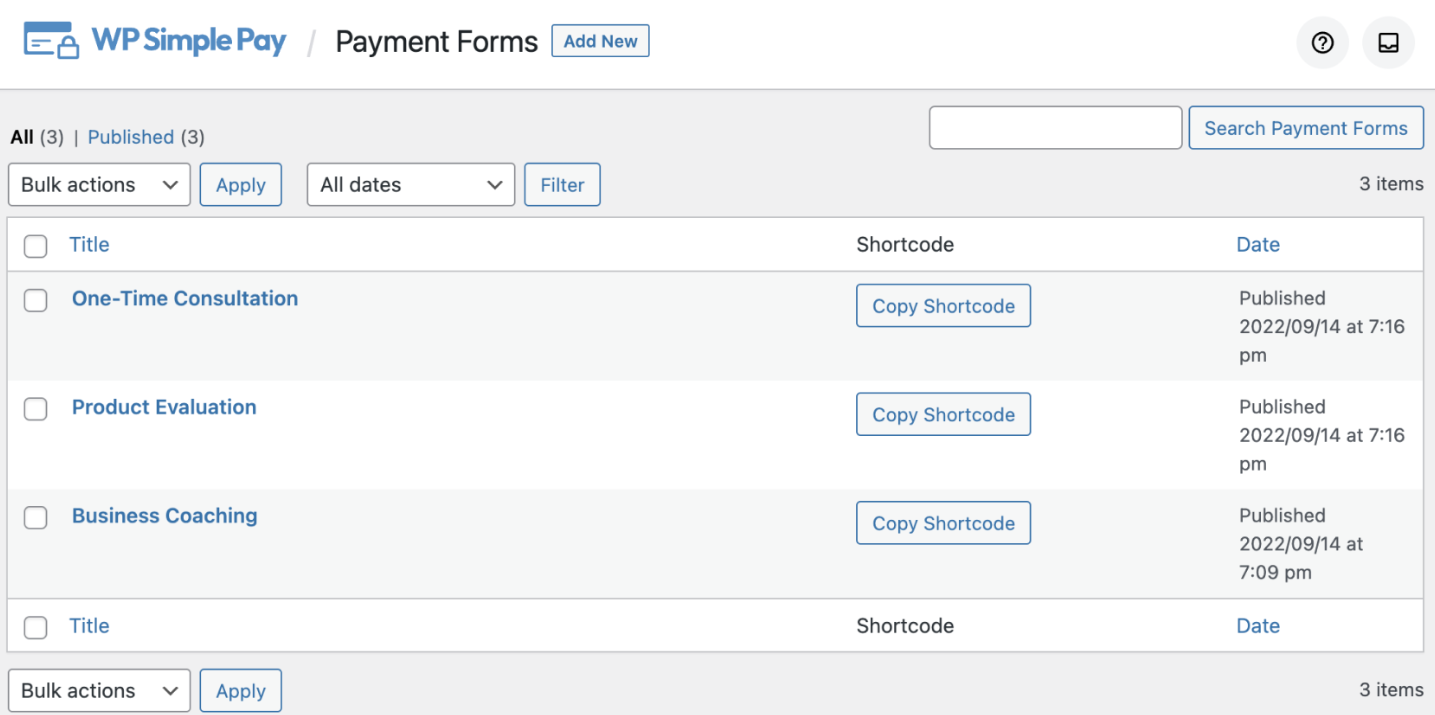Click inside the search input field

click(x=1054, y=127)
